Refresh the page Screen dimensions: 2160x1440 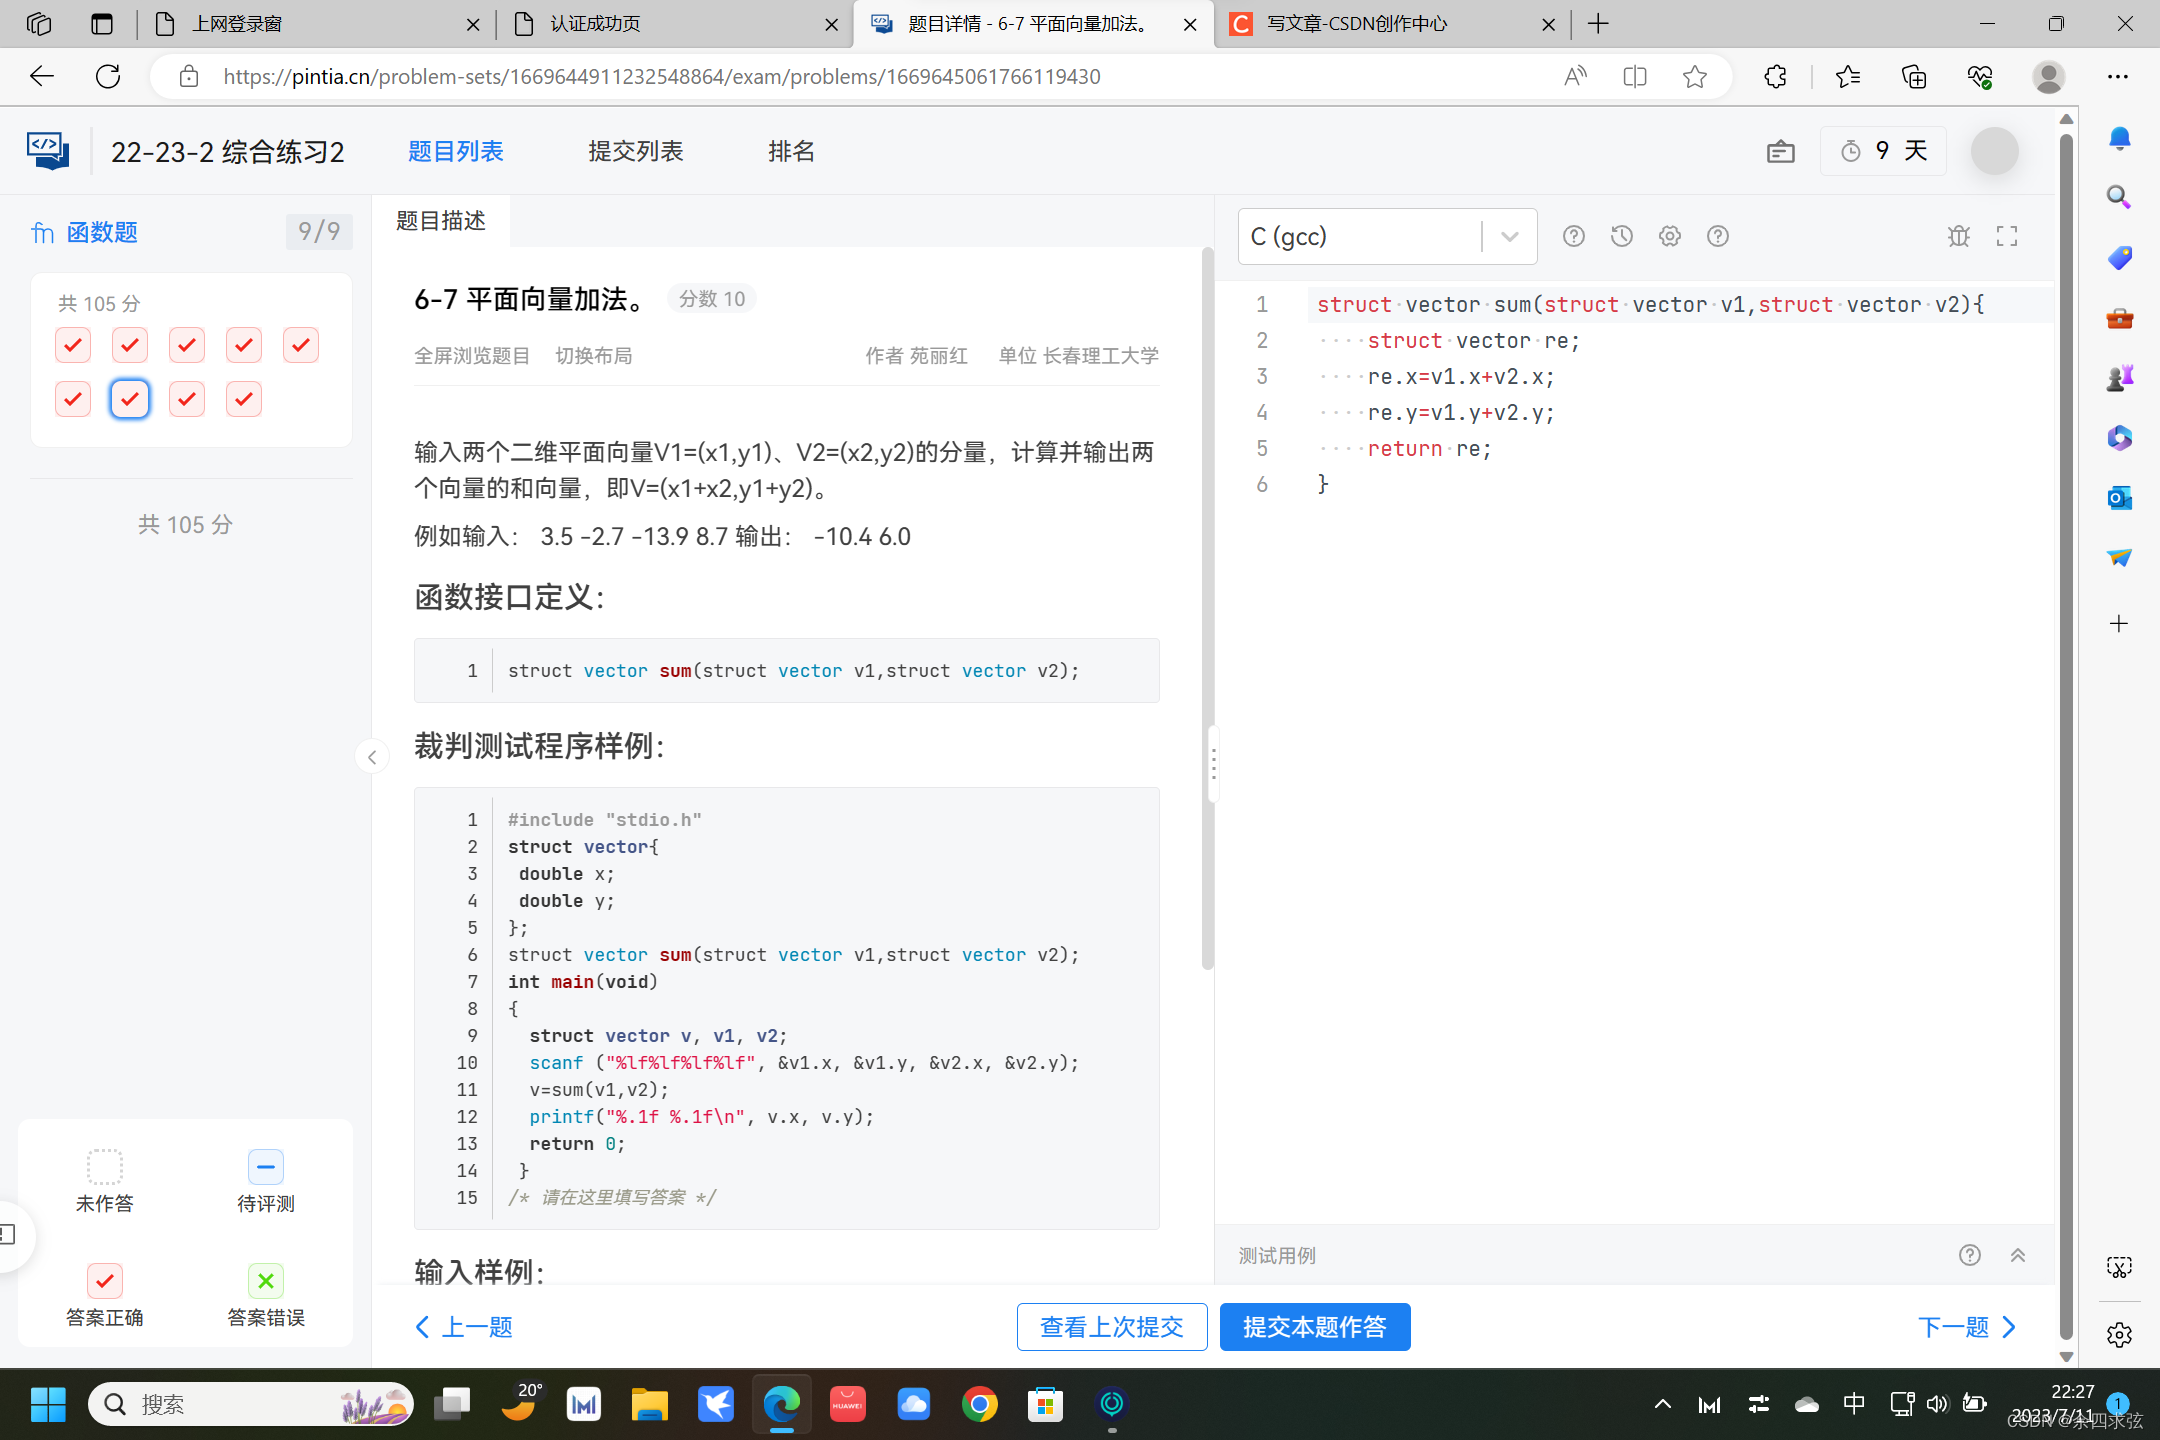coord(108,77)
